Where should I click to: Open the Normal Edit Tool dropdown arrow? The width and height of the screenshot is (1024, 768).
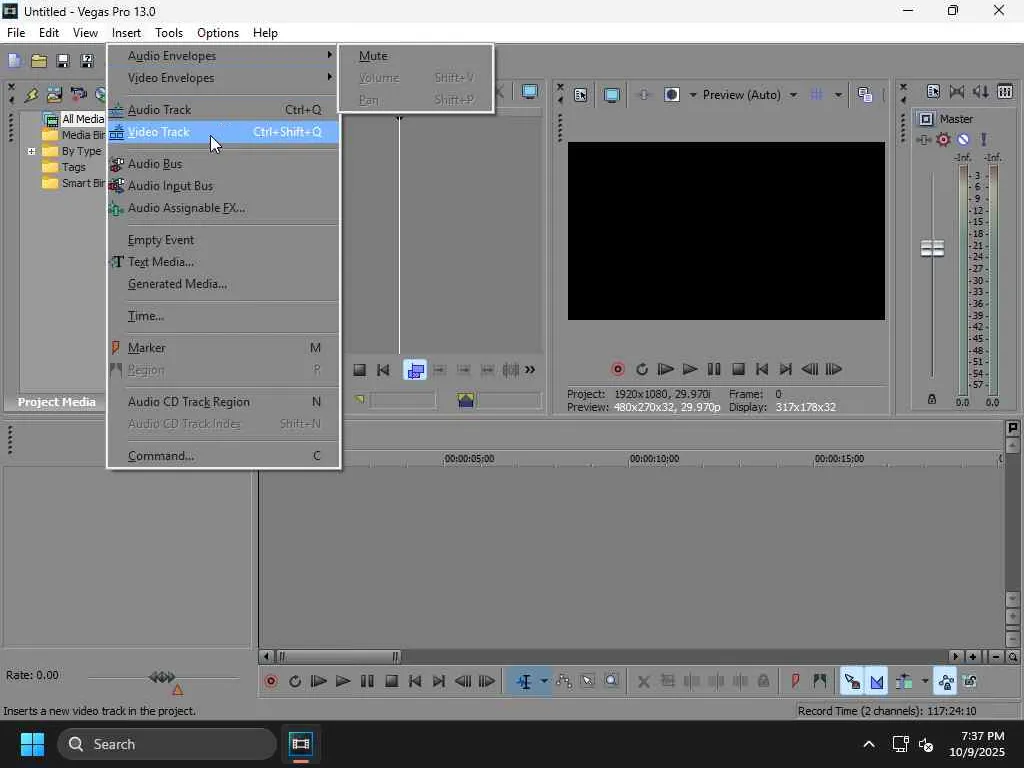543,681
